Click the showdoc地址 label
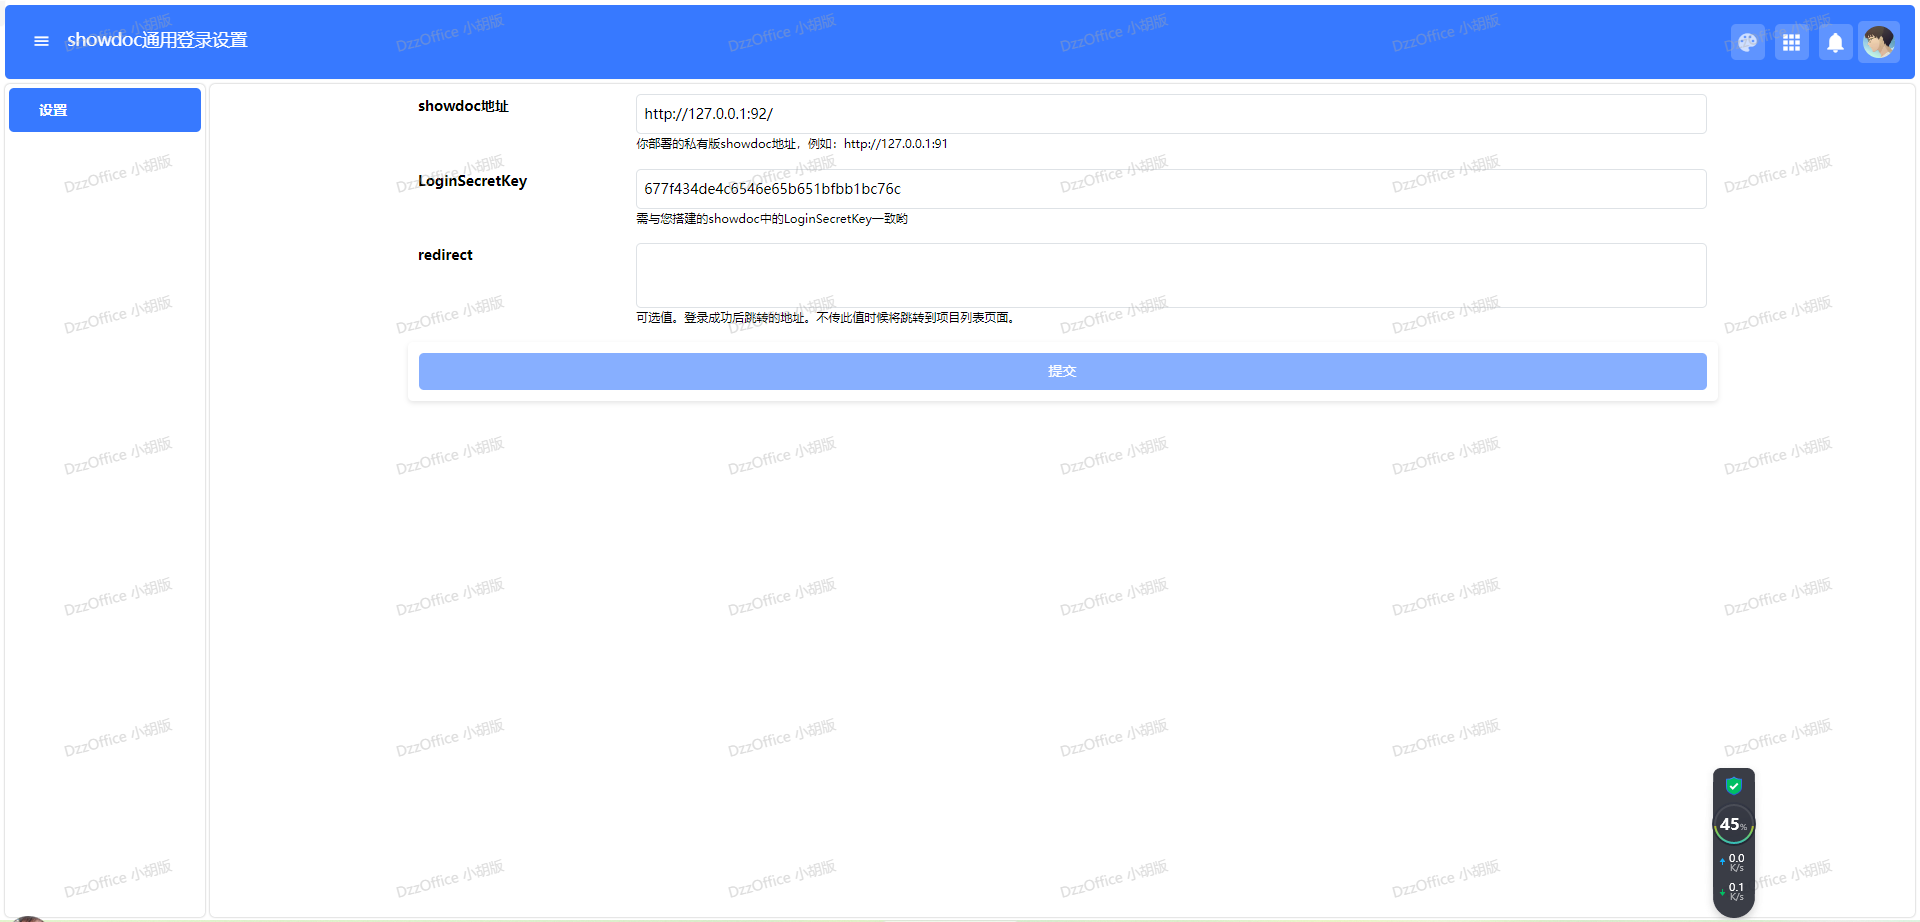The height and width of the screenshot is (922, 1920). 463,106
